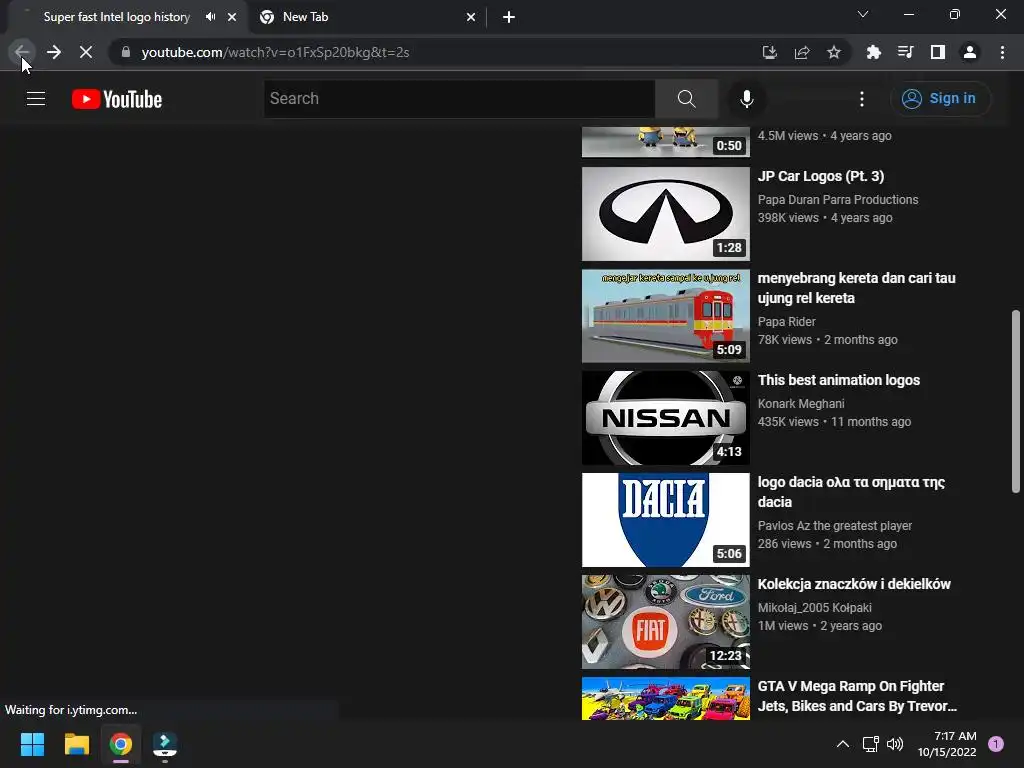Image resolution: width=1024 pixels, height=768 pixels.
Task: Click channel Papa Duran Parra Productions
Action: pyautogui.click(x=838, y=200)
